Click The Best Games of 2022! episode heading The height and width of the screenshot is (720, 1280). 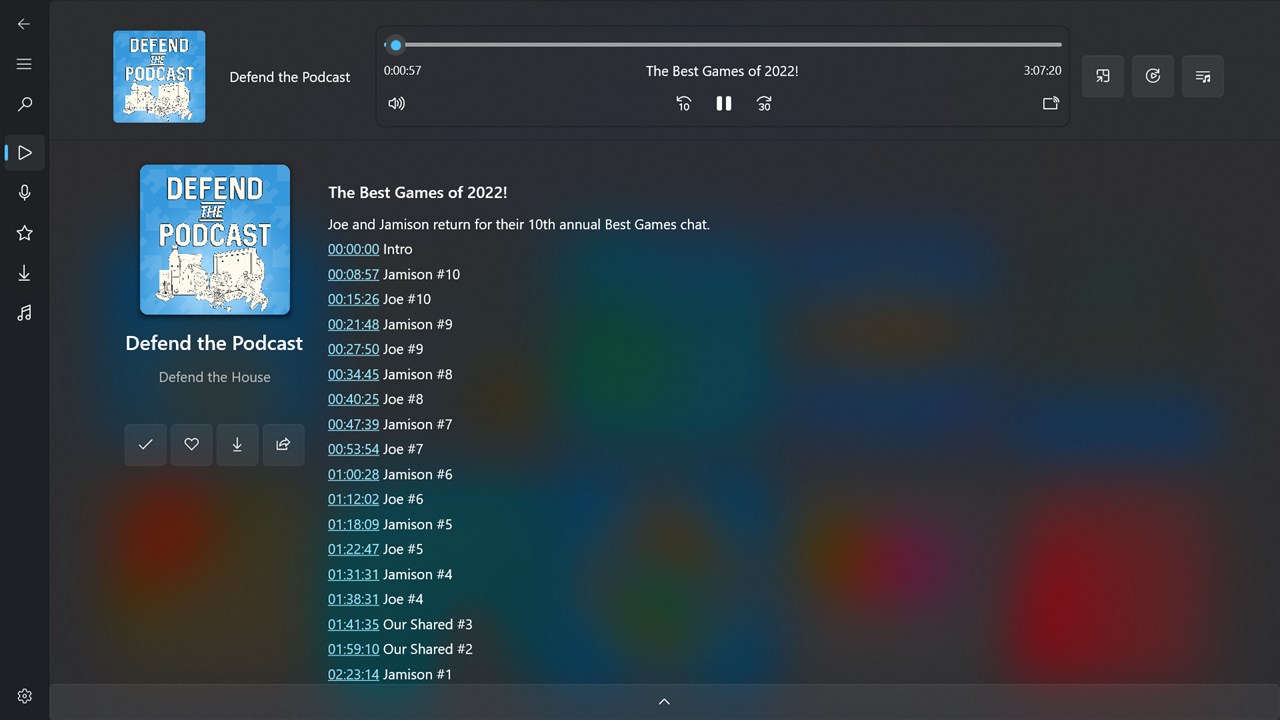[x=418, y=192]
